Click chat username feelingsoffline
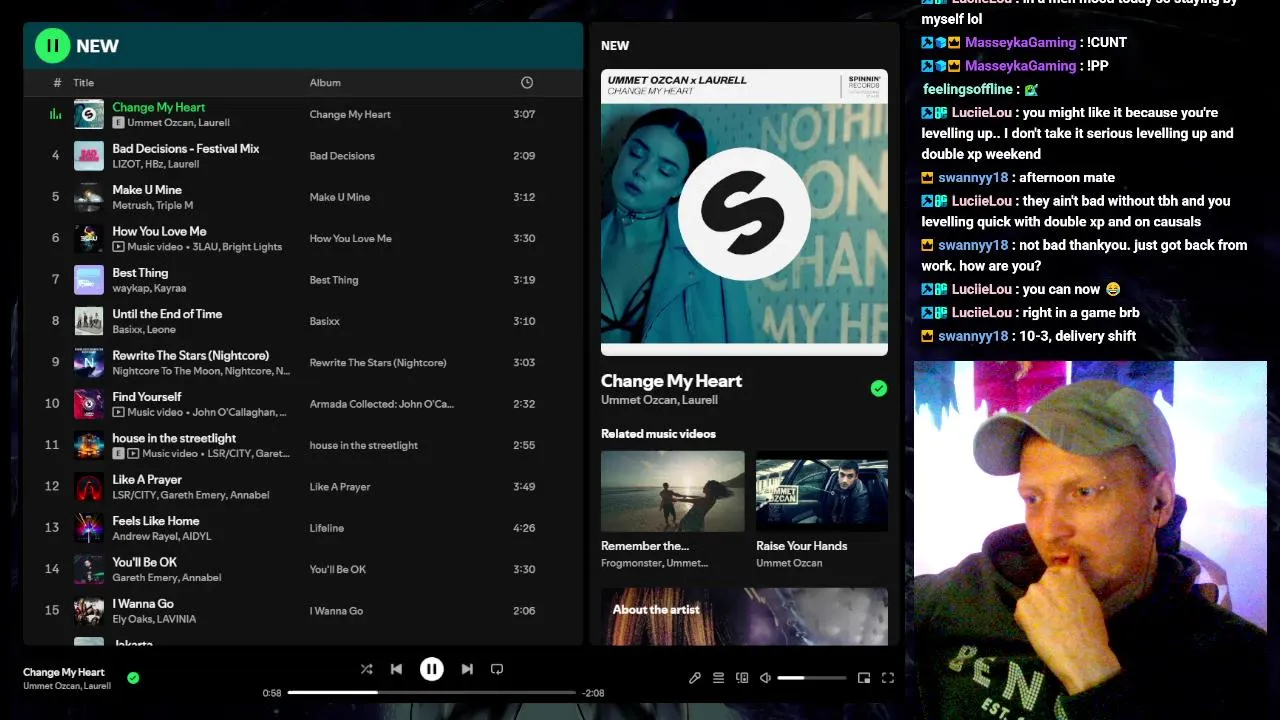 point(966,89)
